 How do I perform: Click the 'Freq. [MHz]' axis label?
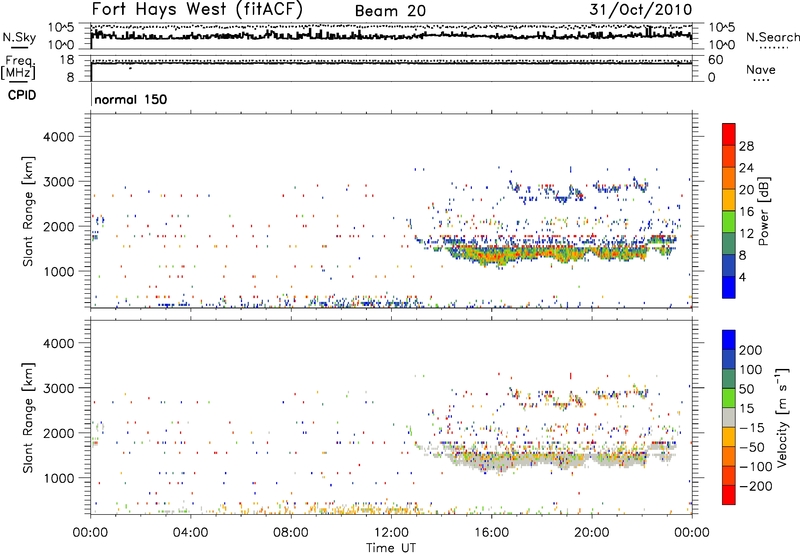click(18, 67)
